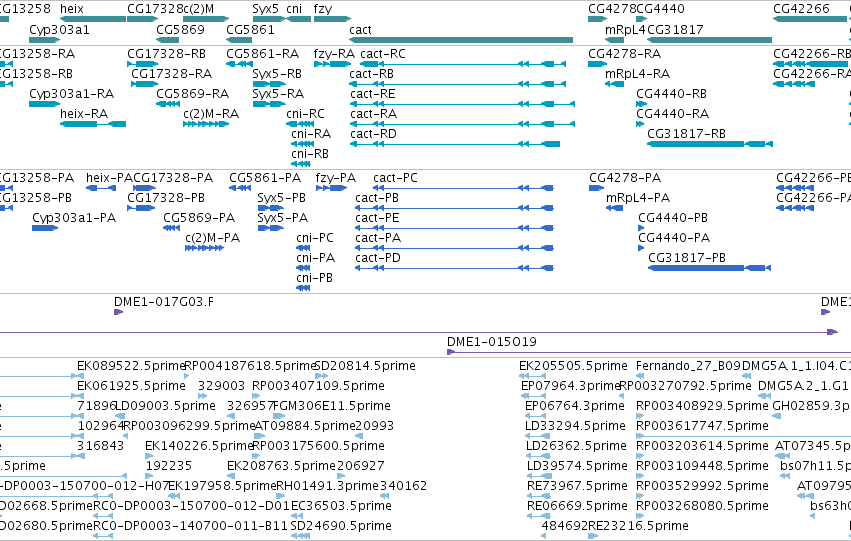
Task: Open the CG31817-PB protein
Action: click(x=709, y=268)
